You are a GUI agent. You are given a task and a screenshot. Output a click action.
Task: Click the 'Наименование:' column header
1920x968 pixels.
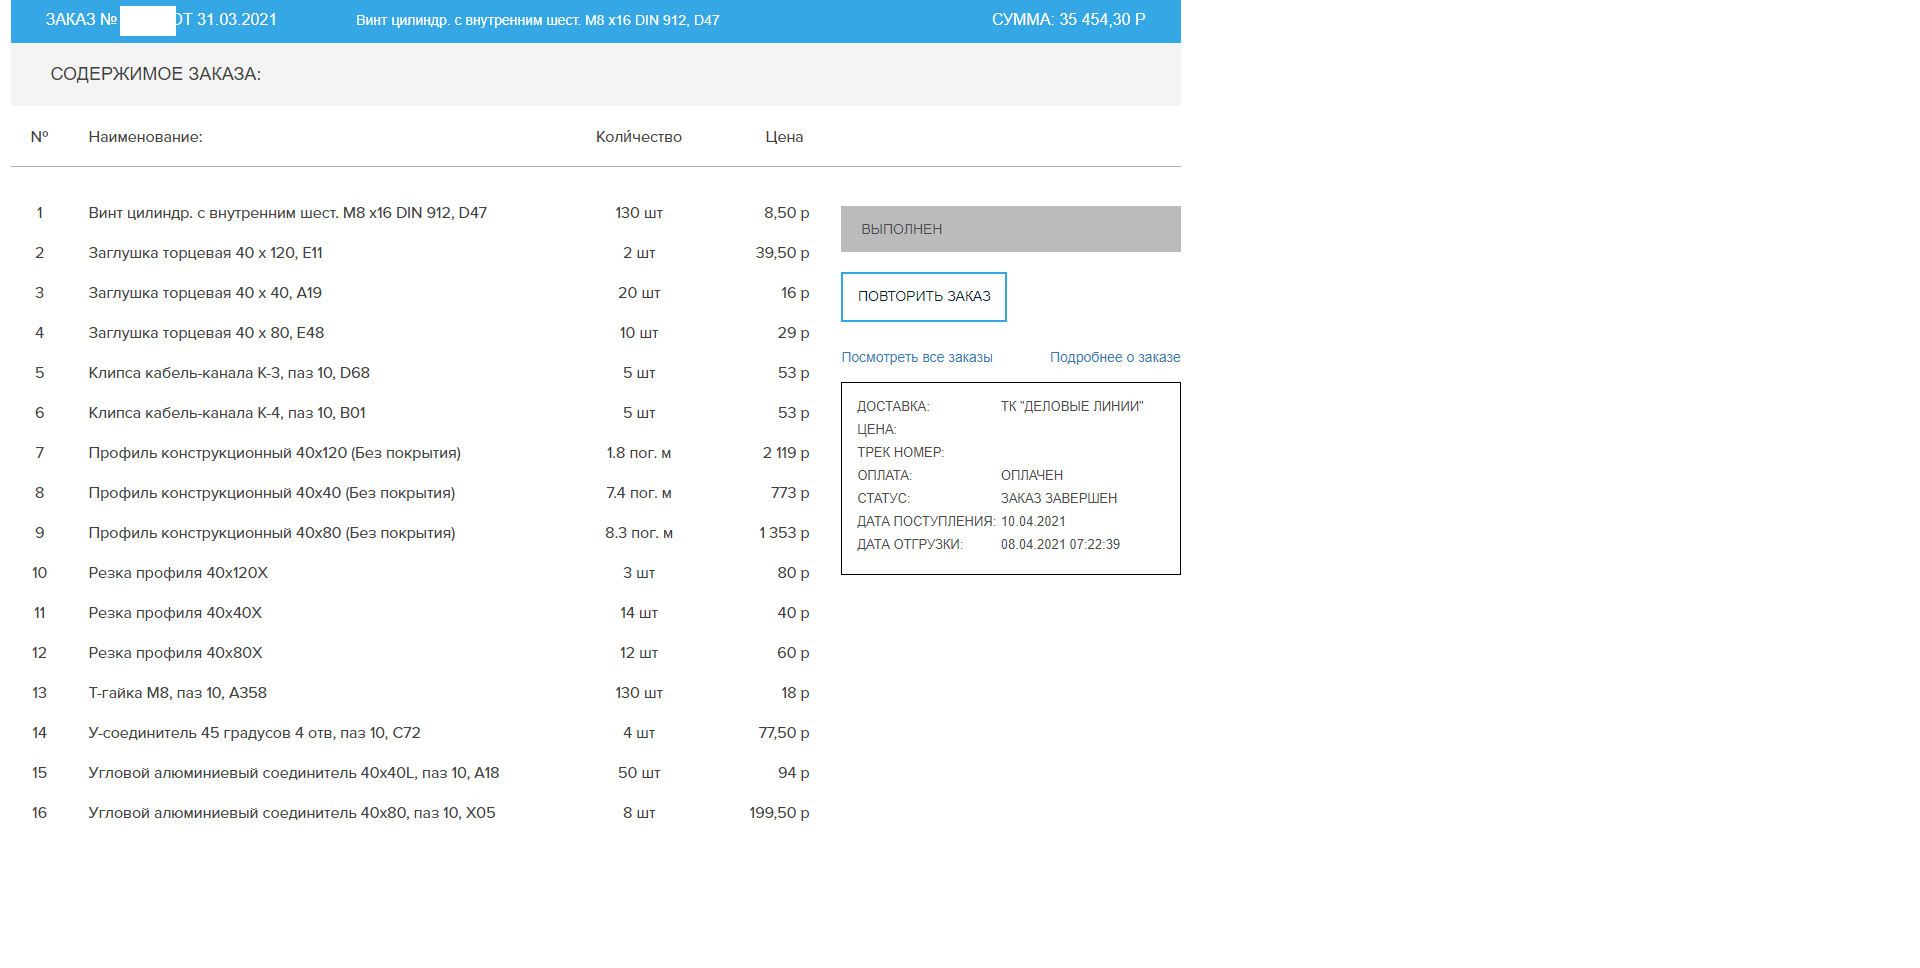click(x=145, y=137)
